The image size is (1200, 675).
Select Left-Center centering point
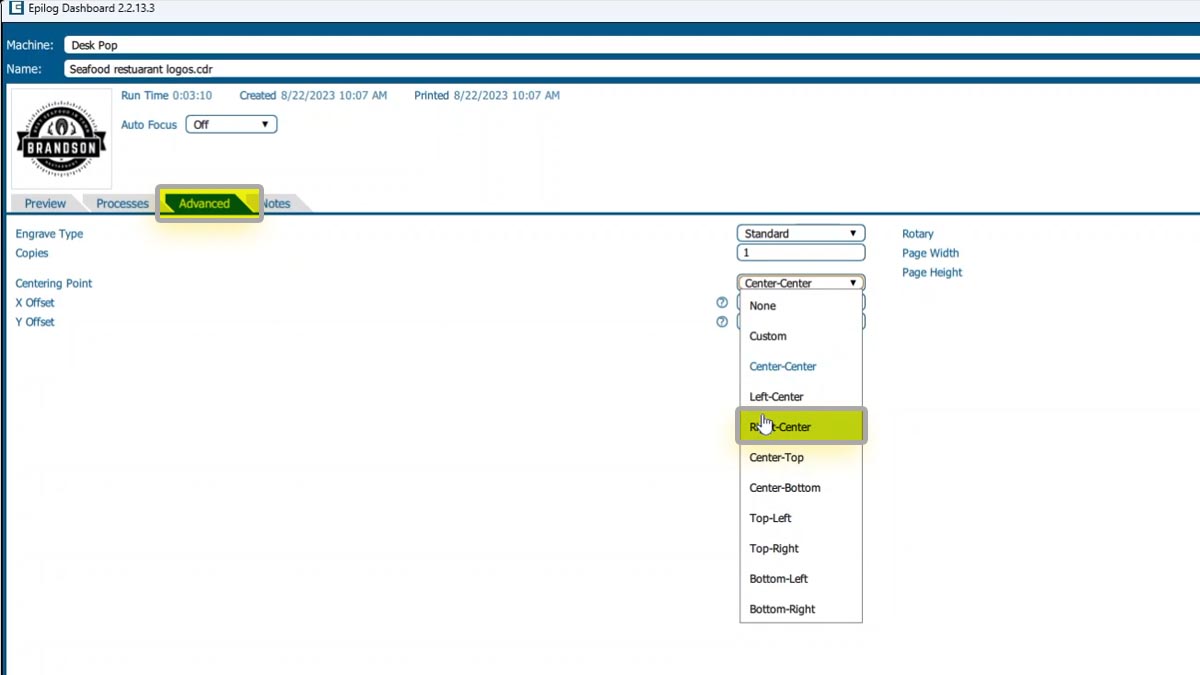tap(776, 397)
